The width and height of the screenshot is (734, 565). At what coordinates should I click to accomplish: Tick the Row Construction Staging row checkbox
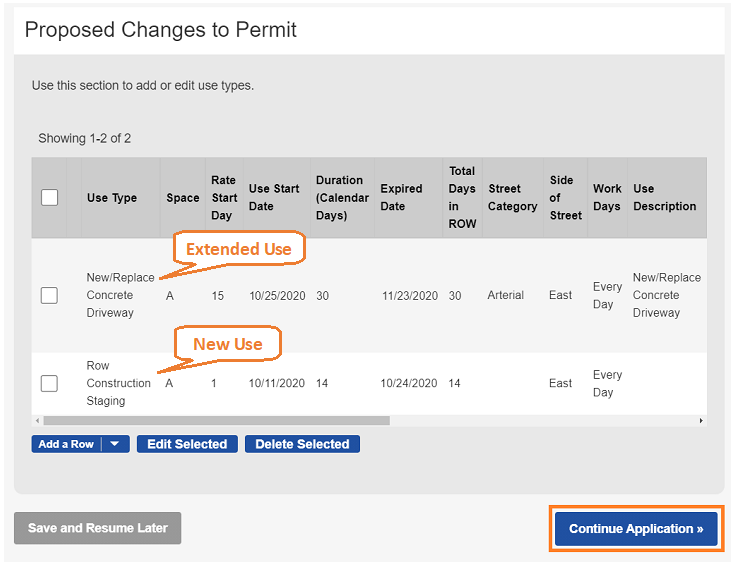tap(49, 383)
